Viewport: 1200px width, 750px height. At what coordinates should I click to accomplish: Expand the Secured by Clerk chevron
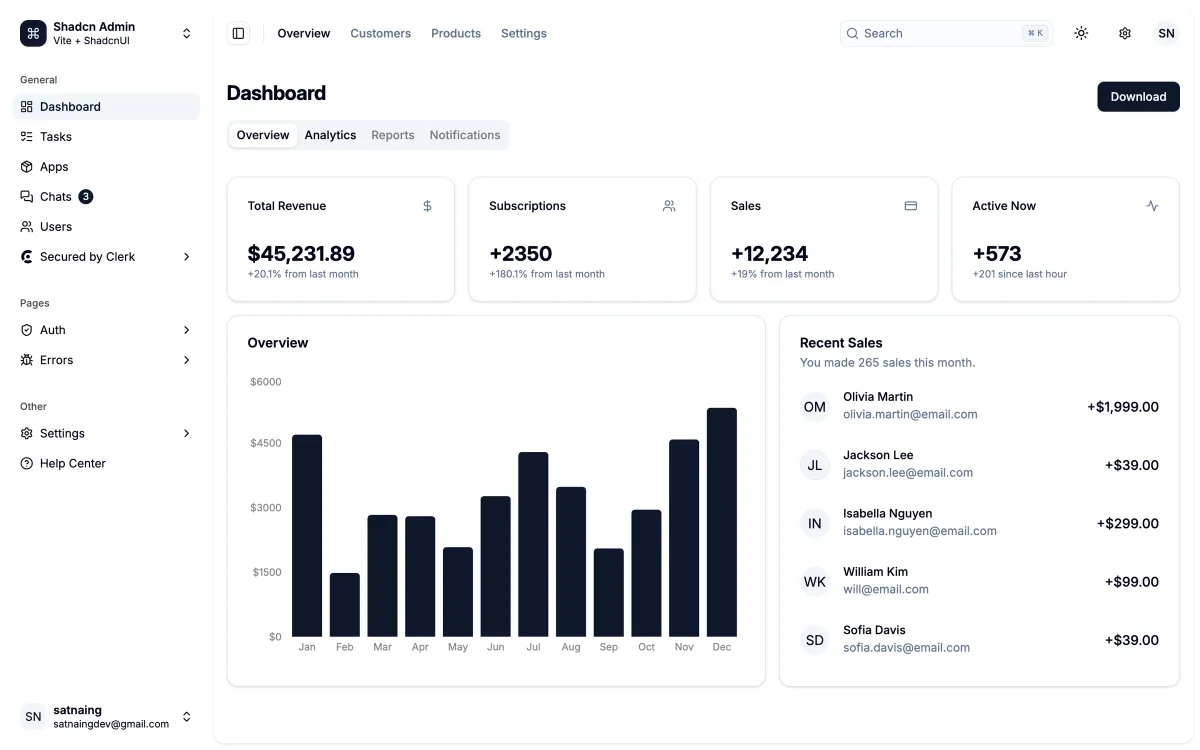click(x=186, y=257)
